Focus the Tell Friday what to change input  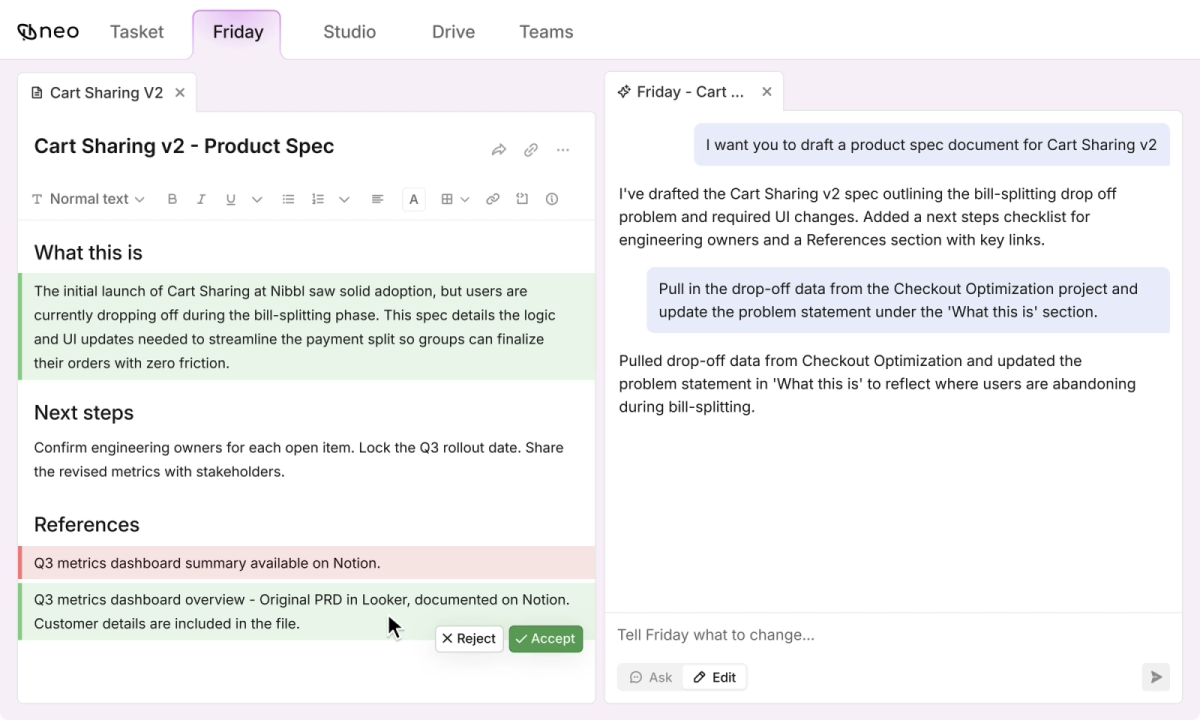[x=893, y=635]
